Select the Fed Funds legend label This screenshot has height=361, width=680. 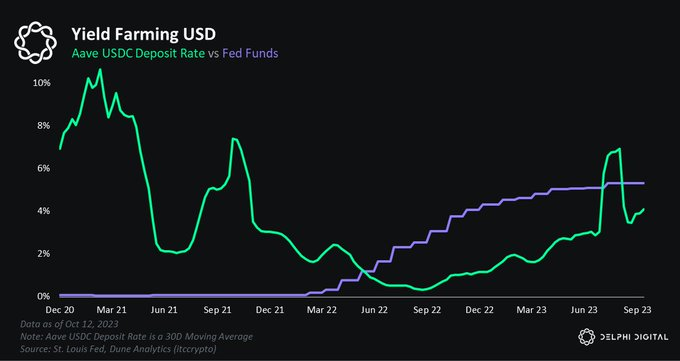pyautogui.click(x=250, y=54)
